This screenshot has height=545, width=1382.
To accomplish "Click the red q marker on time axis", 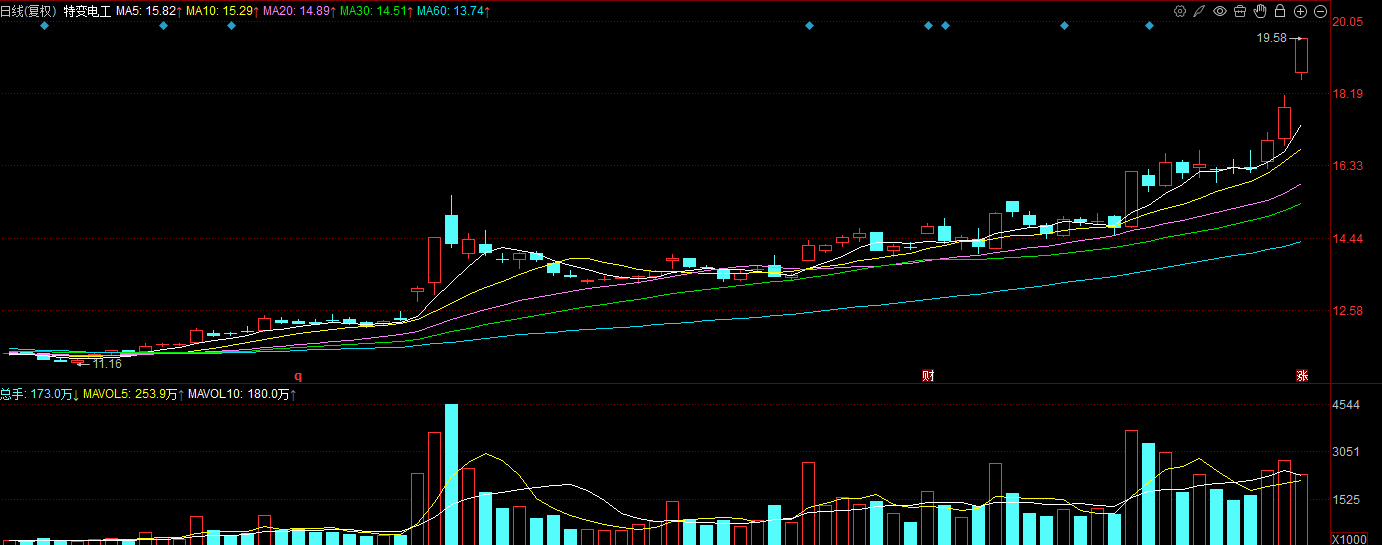I will (x=297, y=376).
